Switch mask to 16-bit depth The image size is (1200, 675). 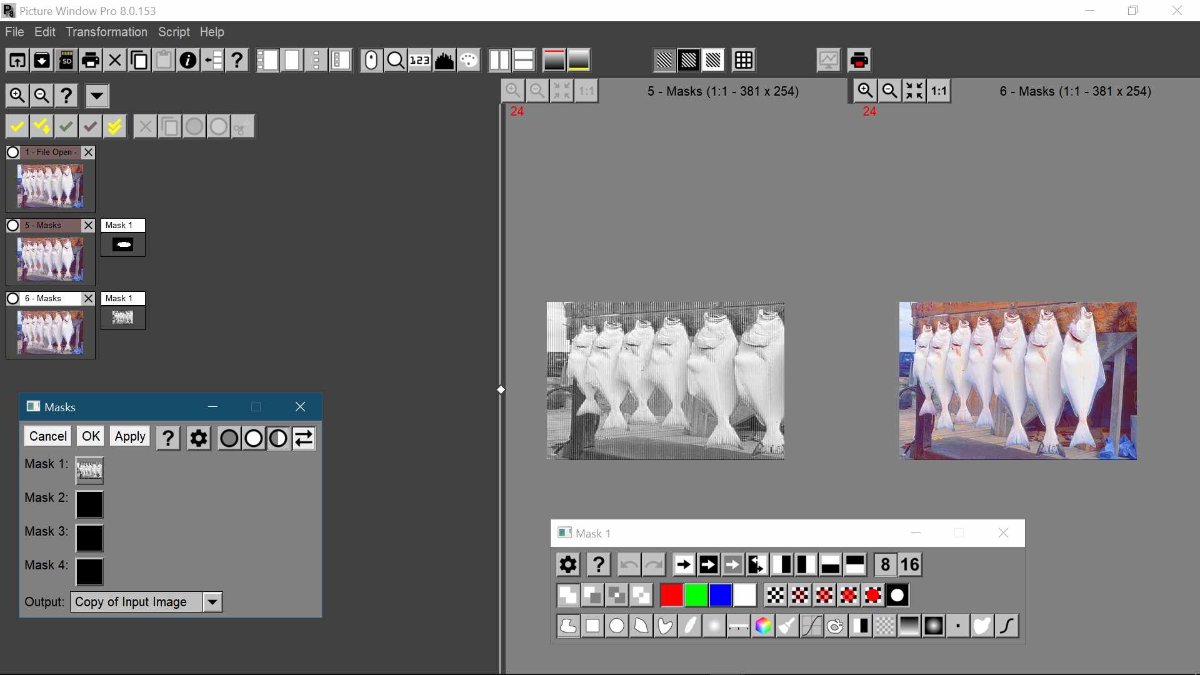[909, 565]
